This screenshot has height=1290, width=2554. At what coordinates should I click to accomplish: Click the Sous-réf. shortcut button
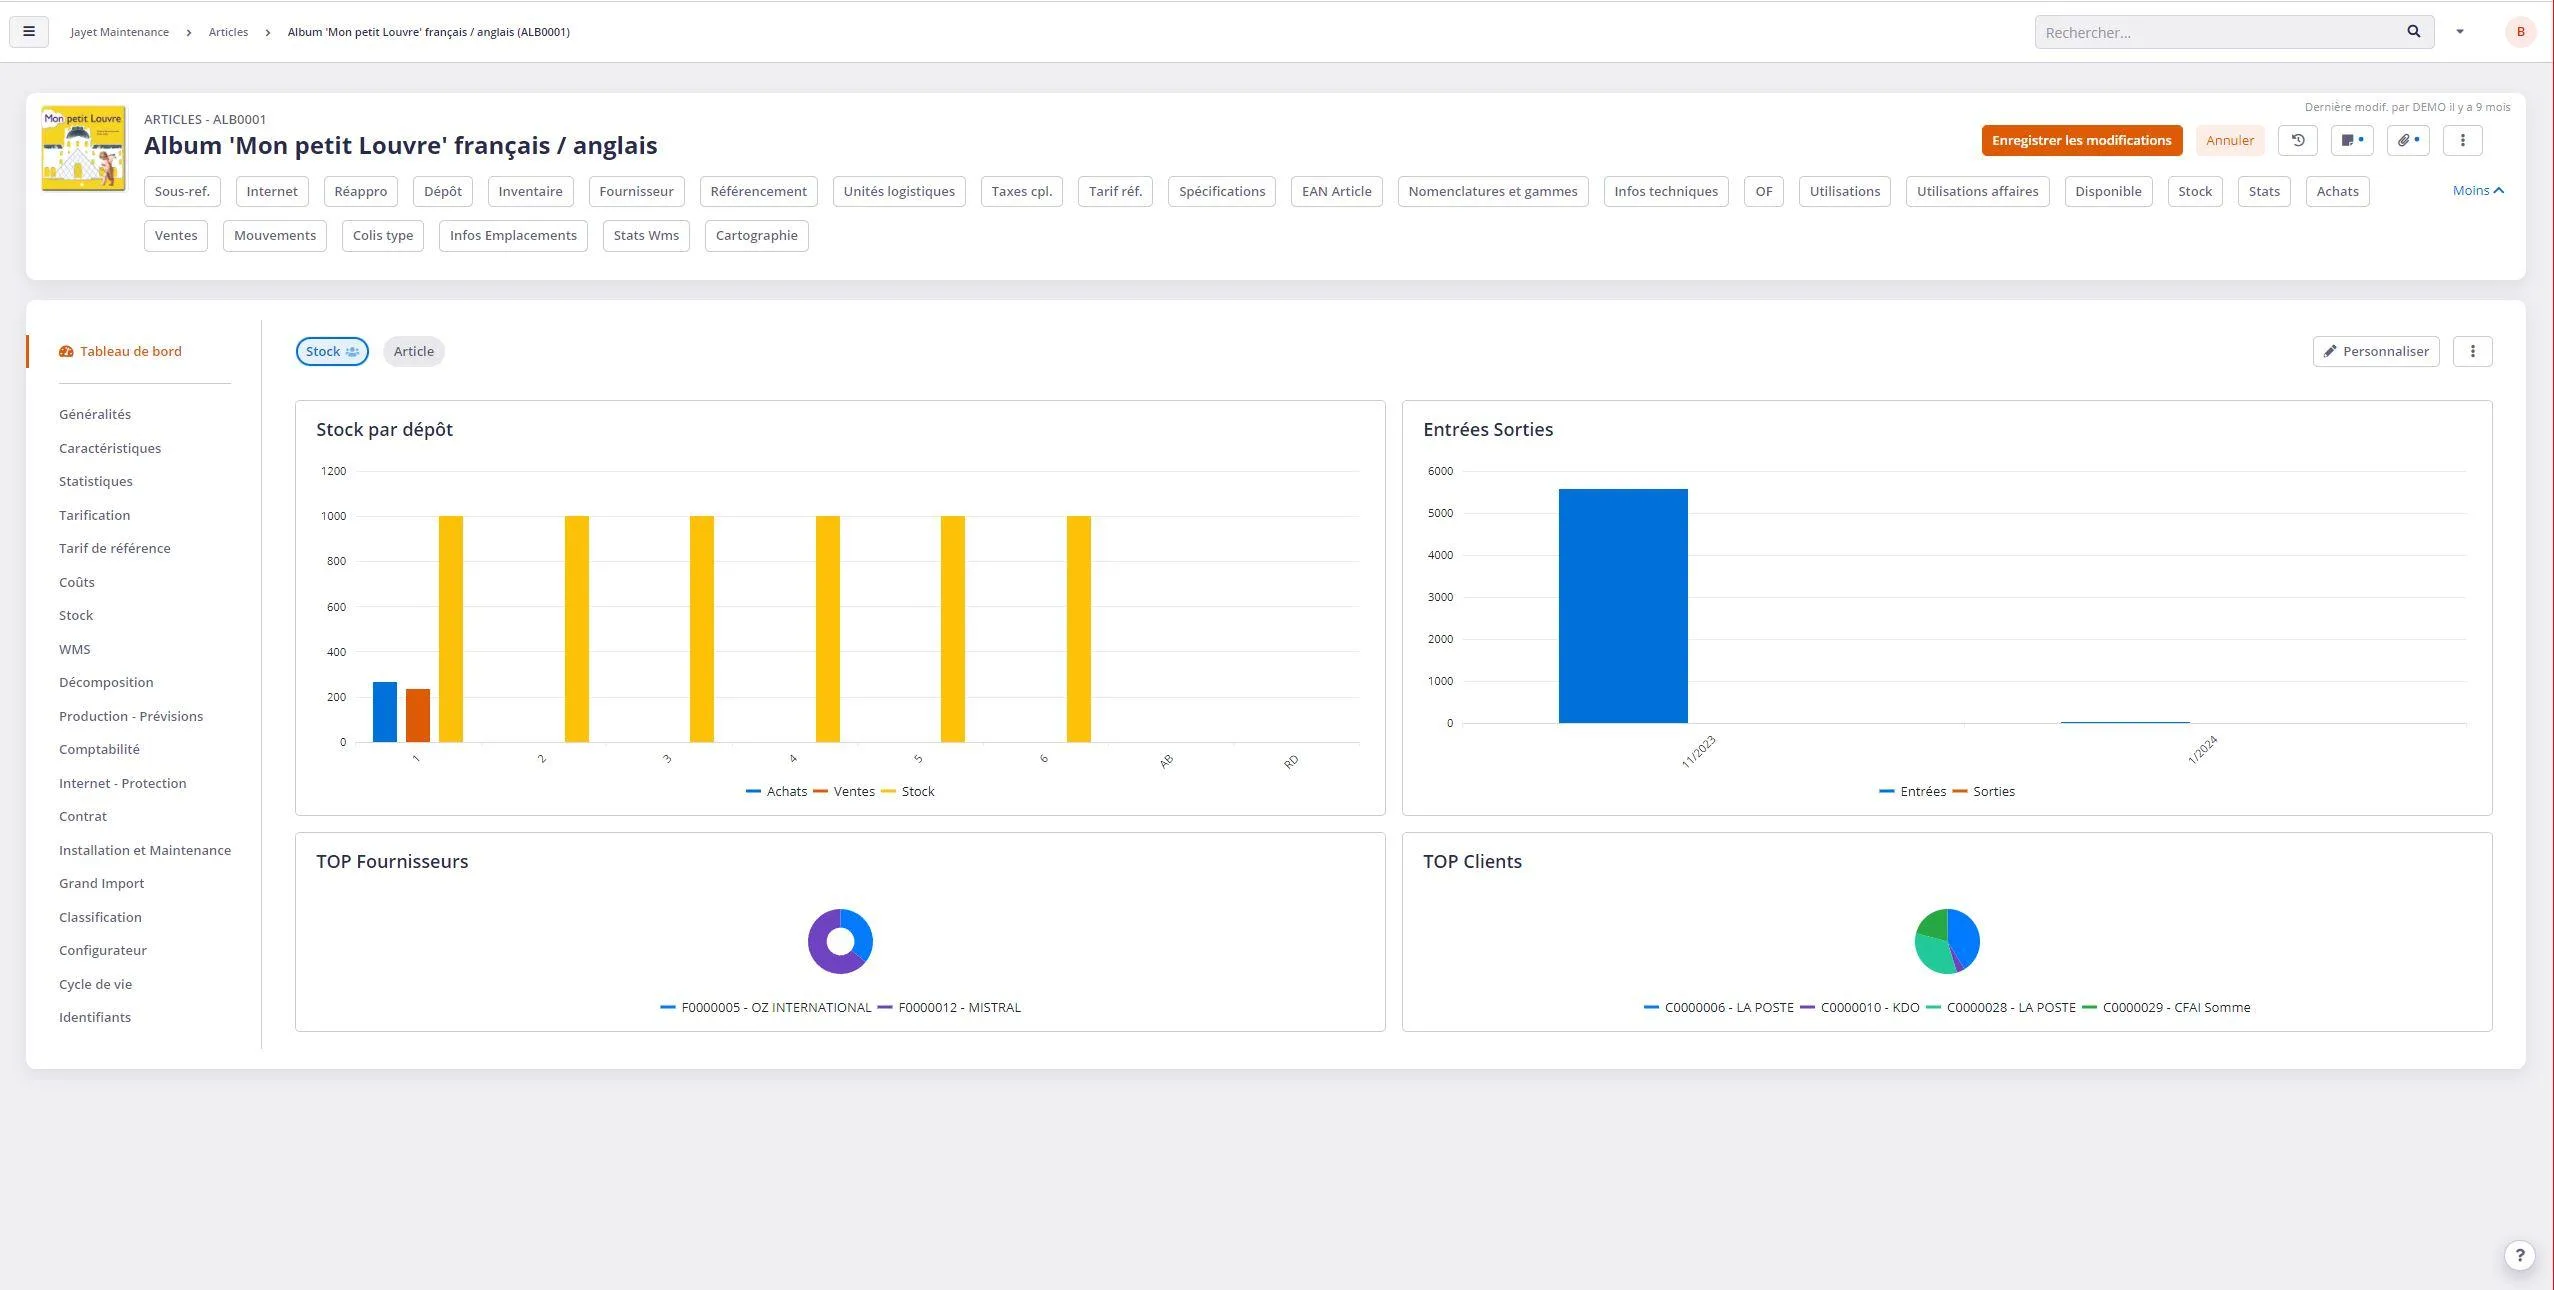click(x=182, y=191)
